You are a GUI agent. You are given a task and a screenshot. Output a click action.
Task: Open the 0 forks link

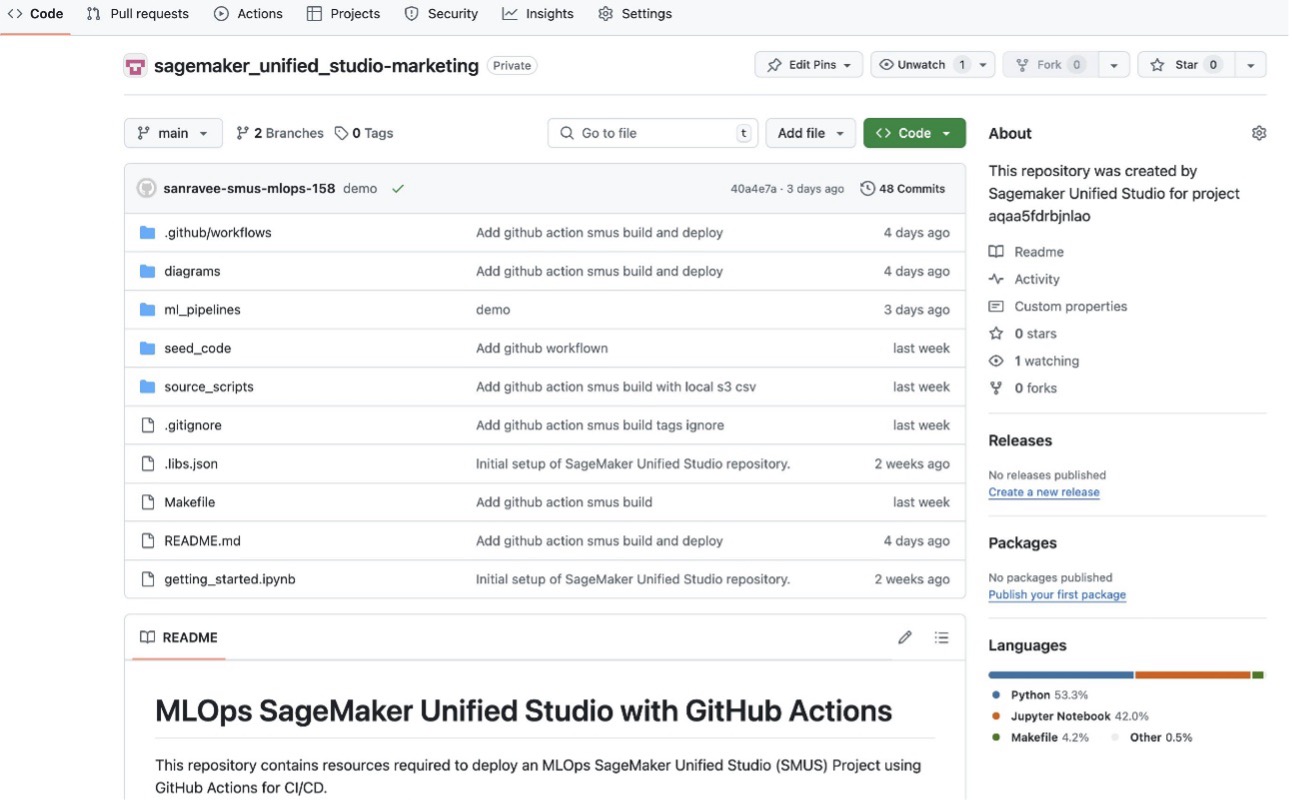1023,388
